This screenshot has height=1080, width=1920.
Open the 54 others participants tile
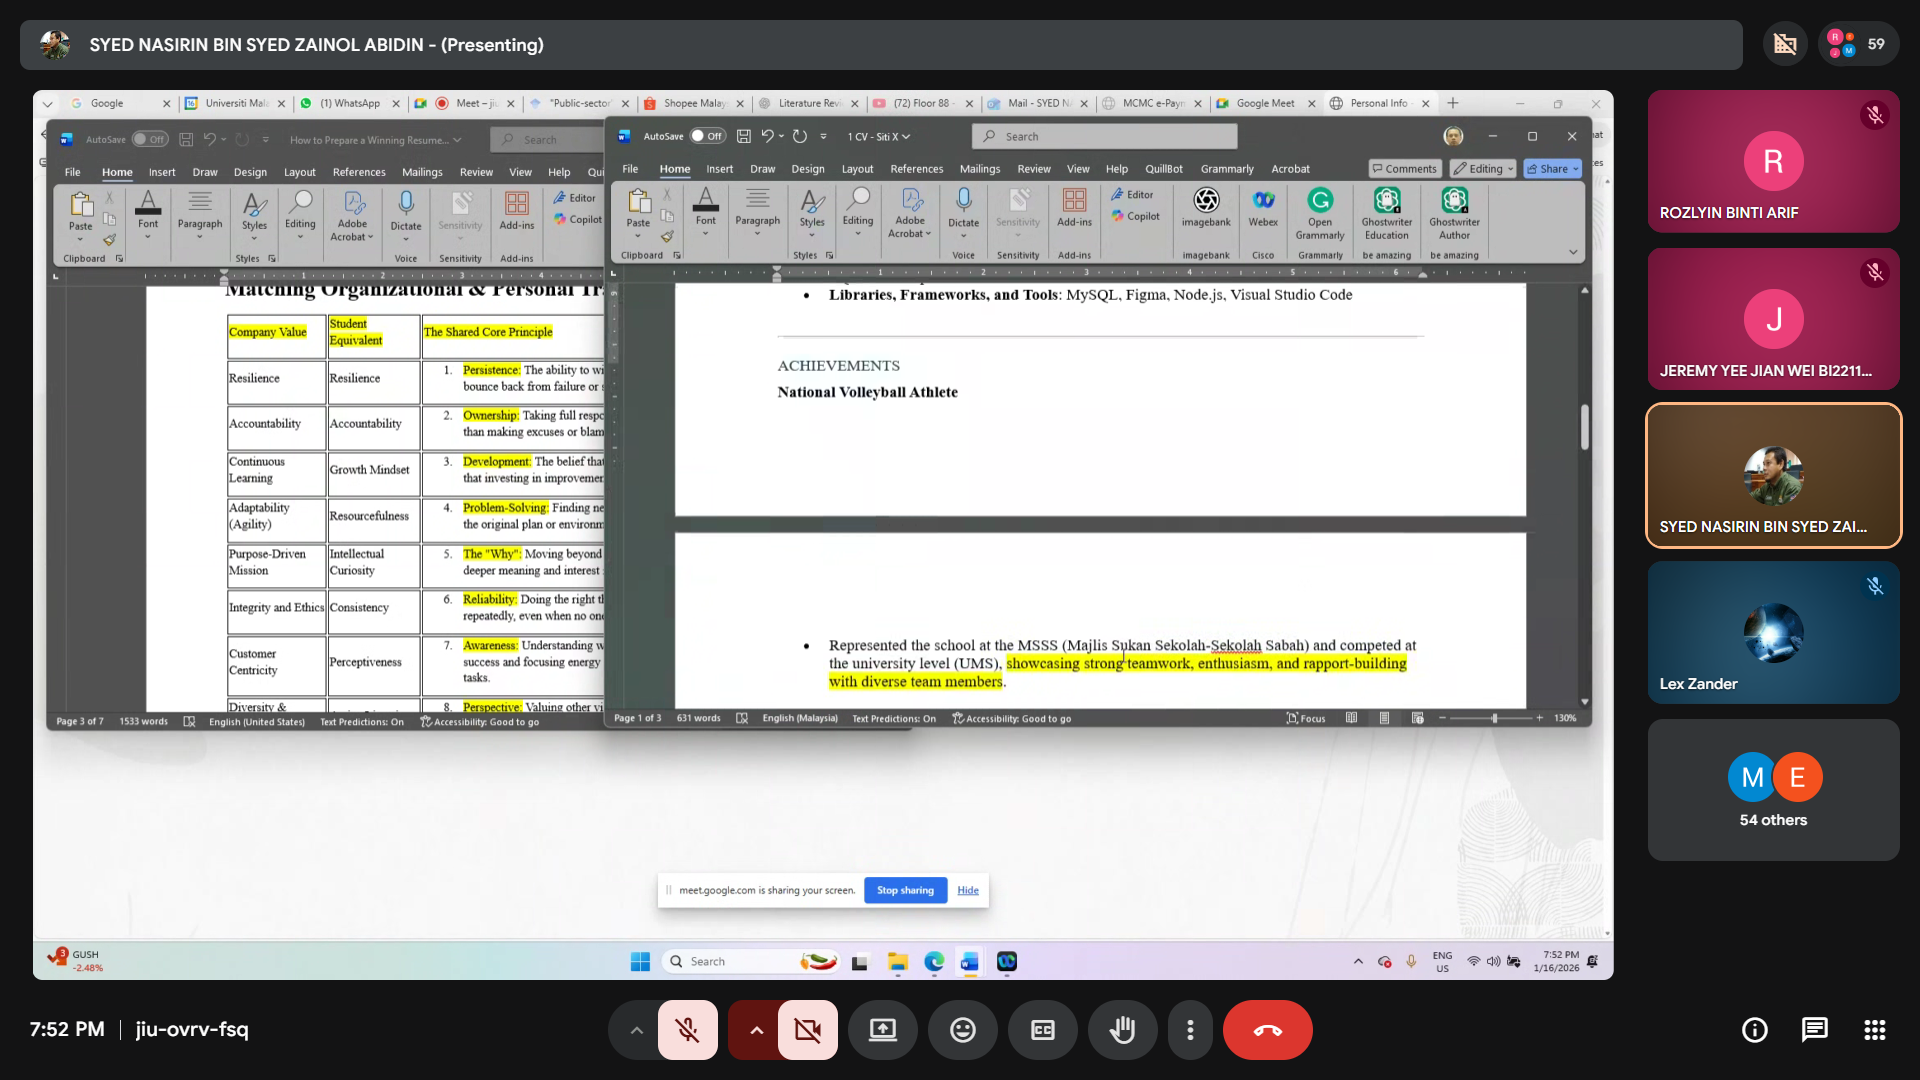tap(1773, 790)
